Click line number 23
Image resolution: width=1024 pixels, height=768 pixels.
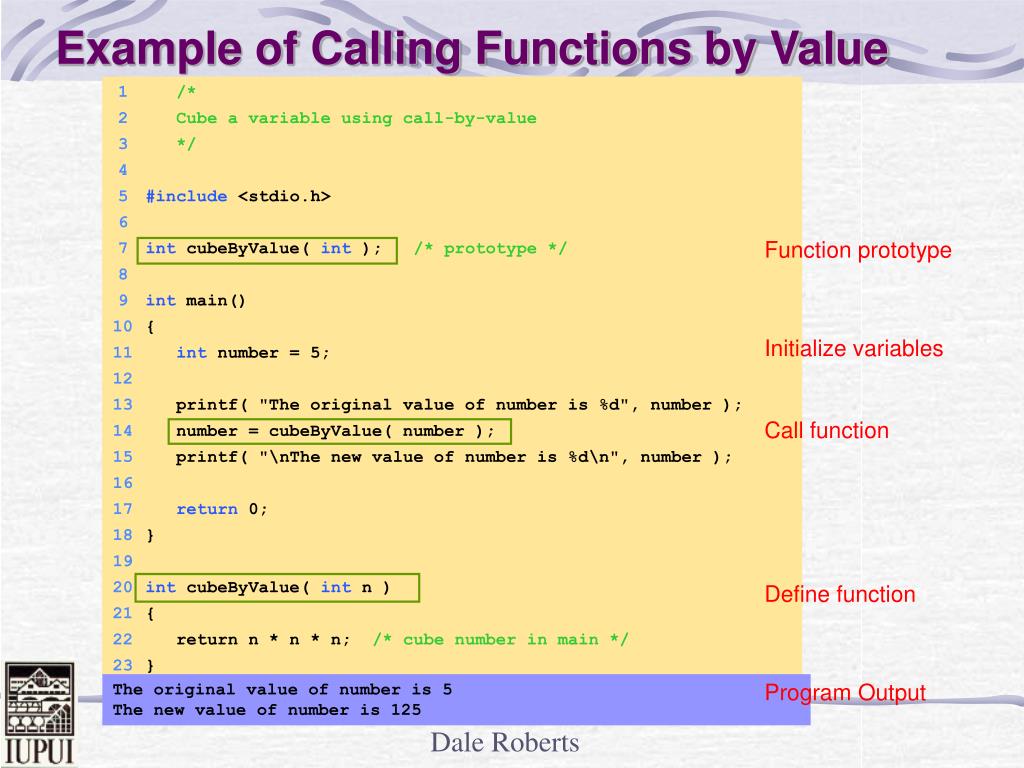(122, 665)
